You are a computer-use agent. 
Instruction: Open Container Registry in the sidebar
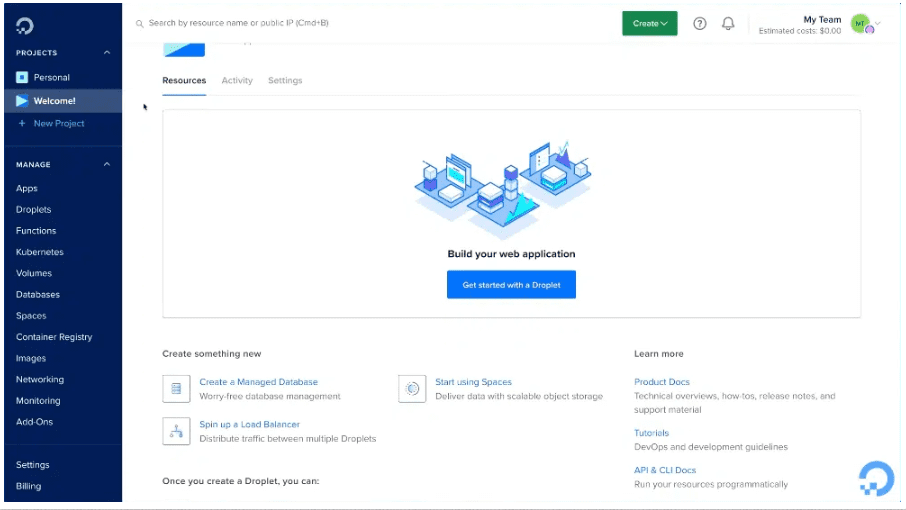[54, 337]
